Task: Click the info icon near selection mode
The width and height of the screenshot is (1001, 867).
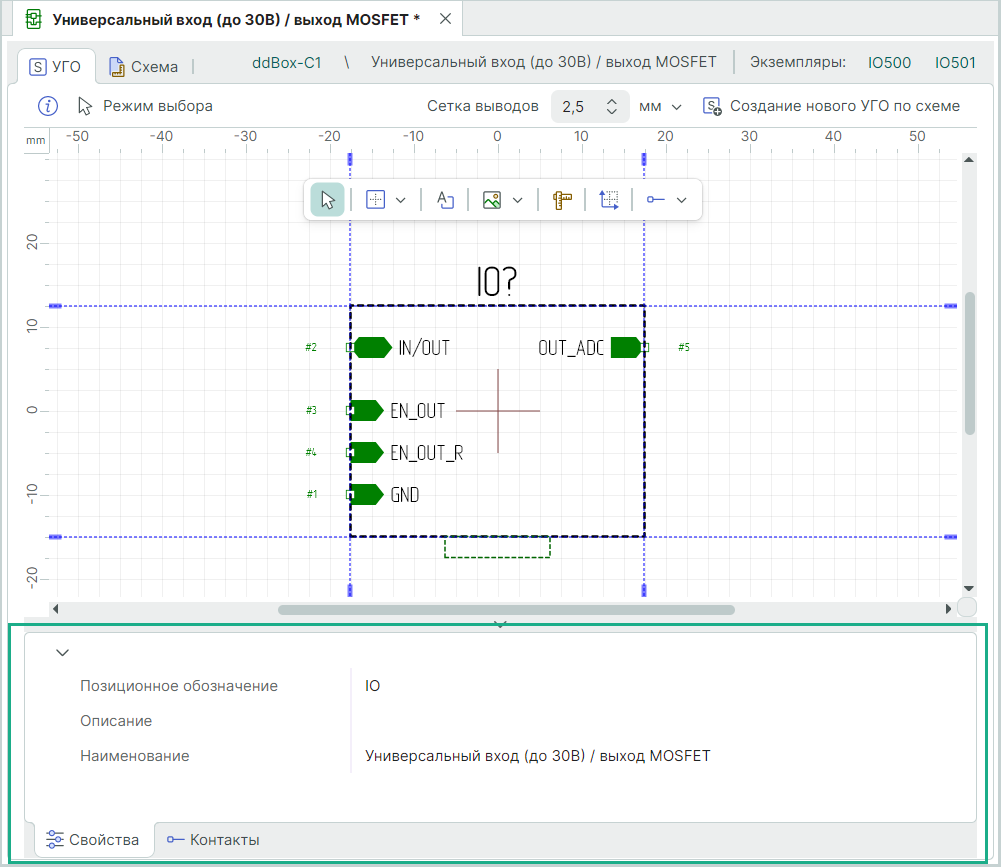Action: tap(48, 106)
